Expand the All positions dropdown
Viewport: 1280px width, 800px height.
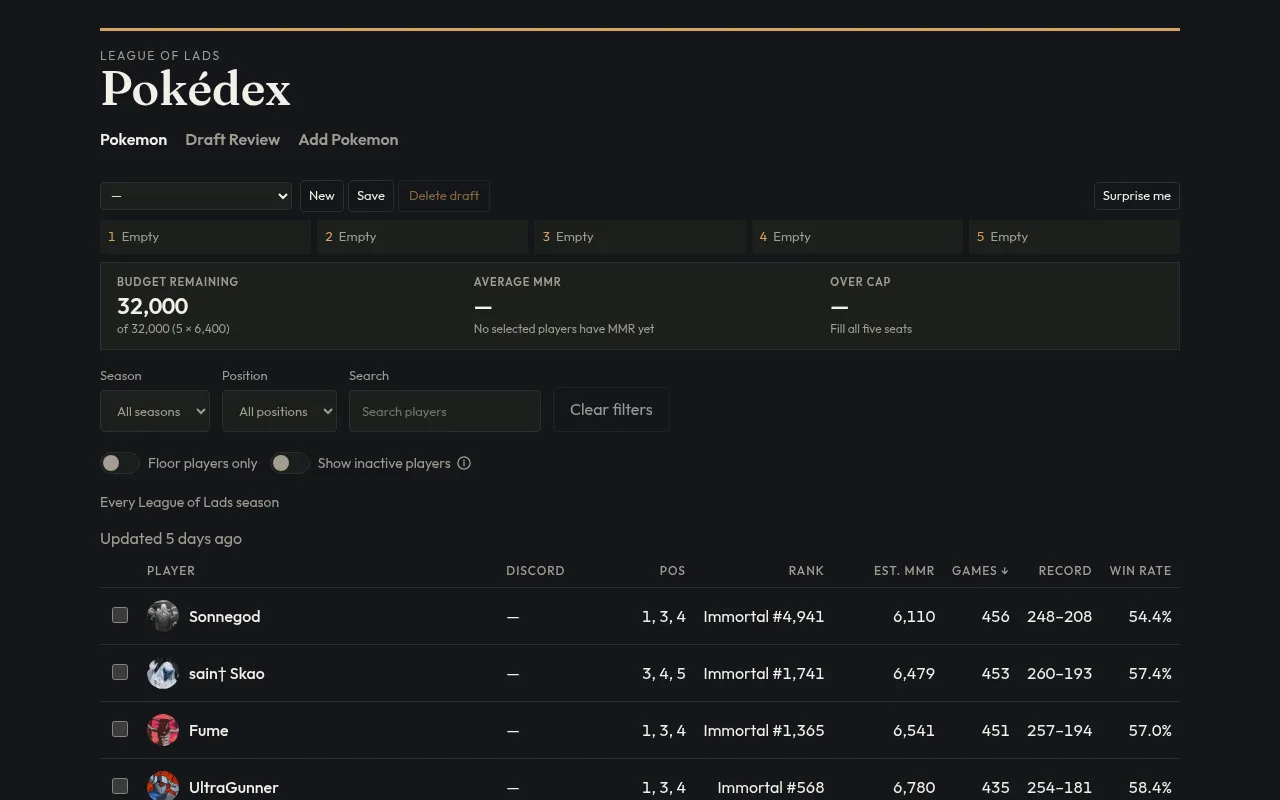[279, 411]
